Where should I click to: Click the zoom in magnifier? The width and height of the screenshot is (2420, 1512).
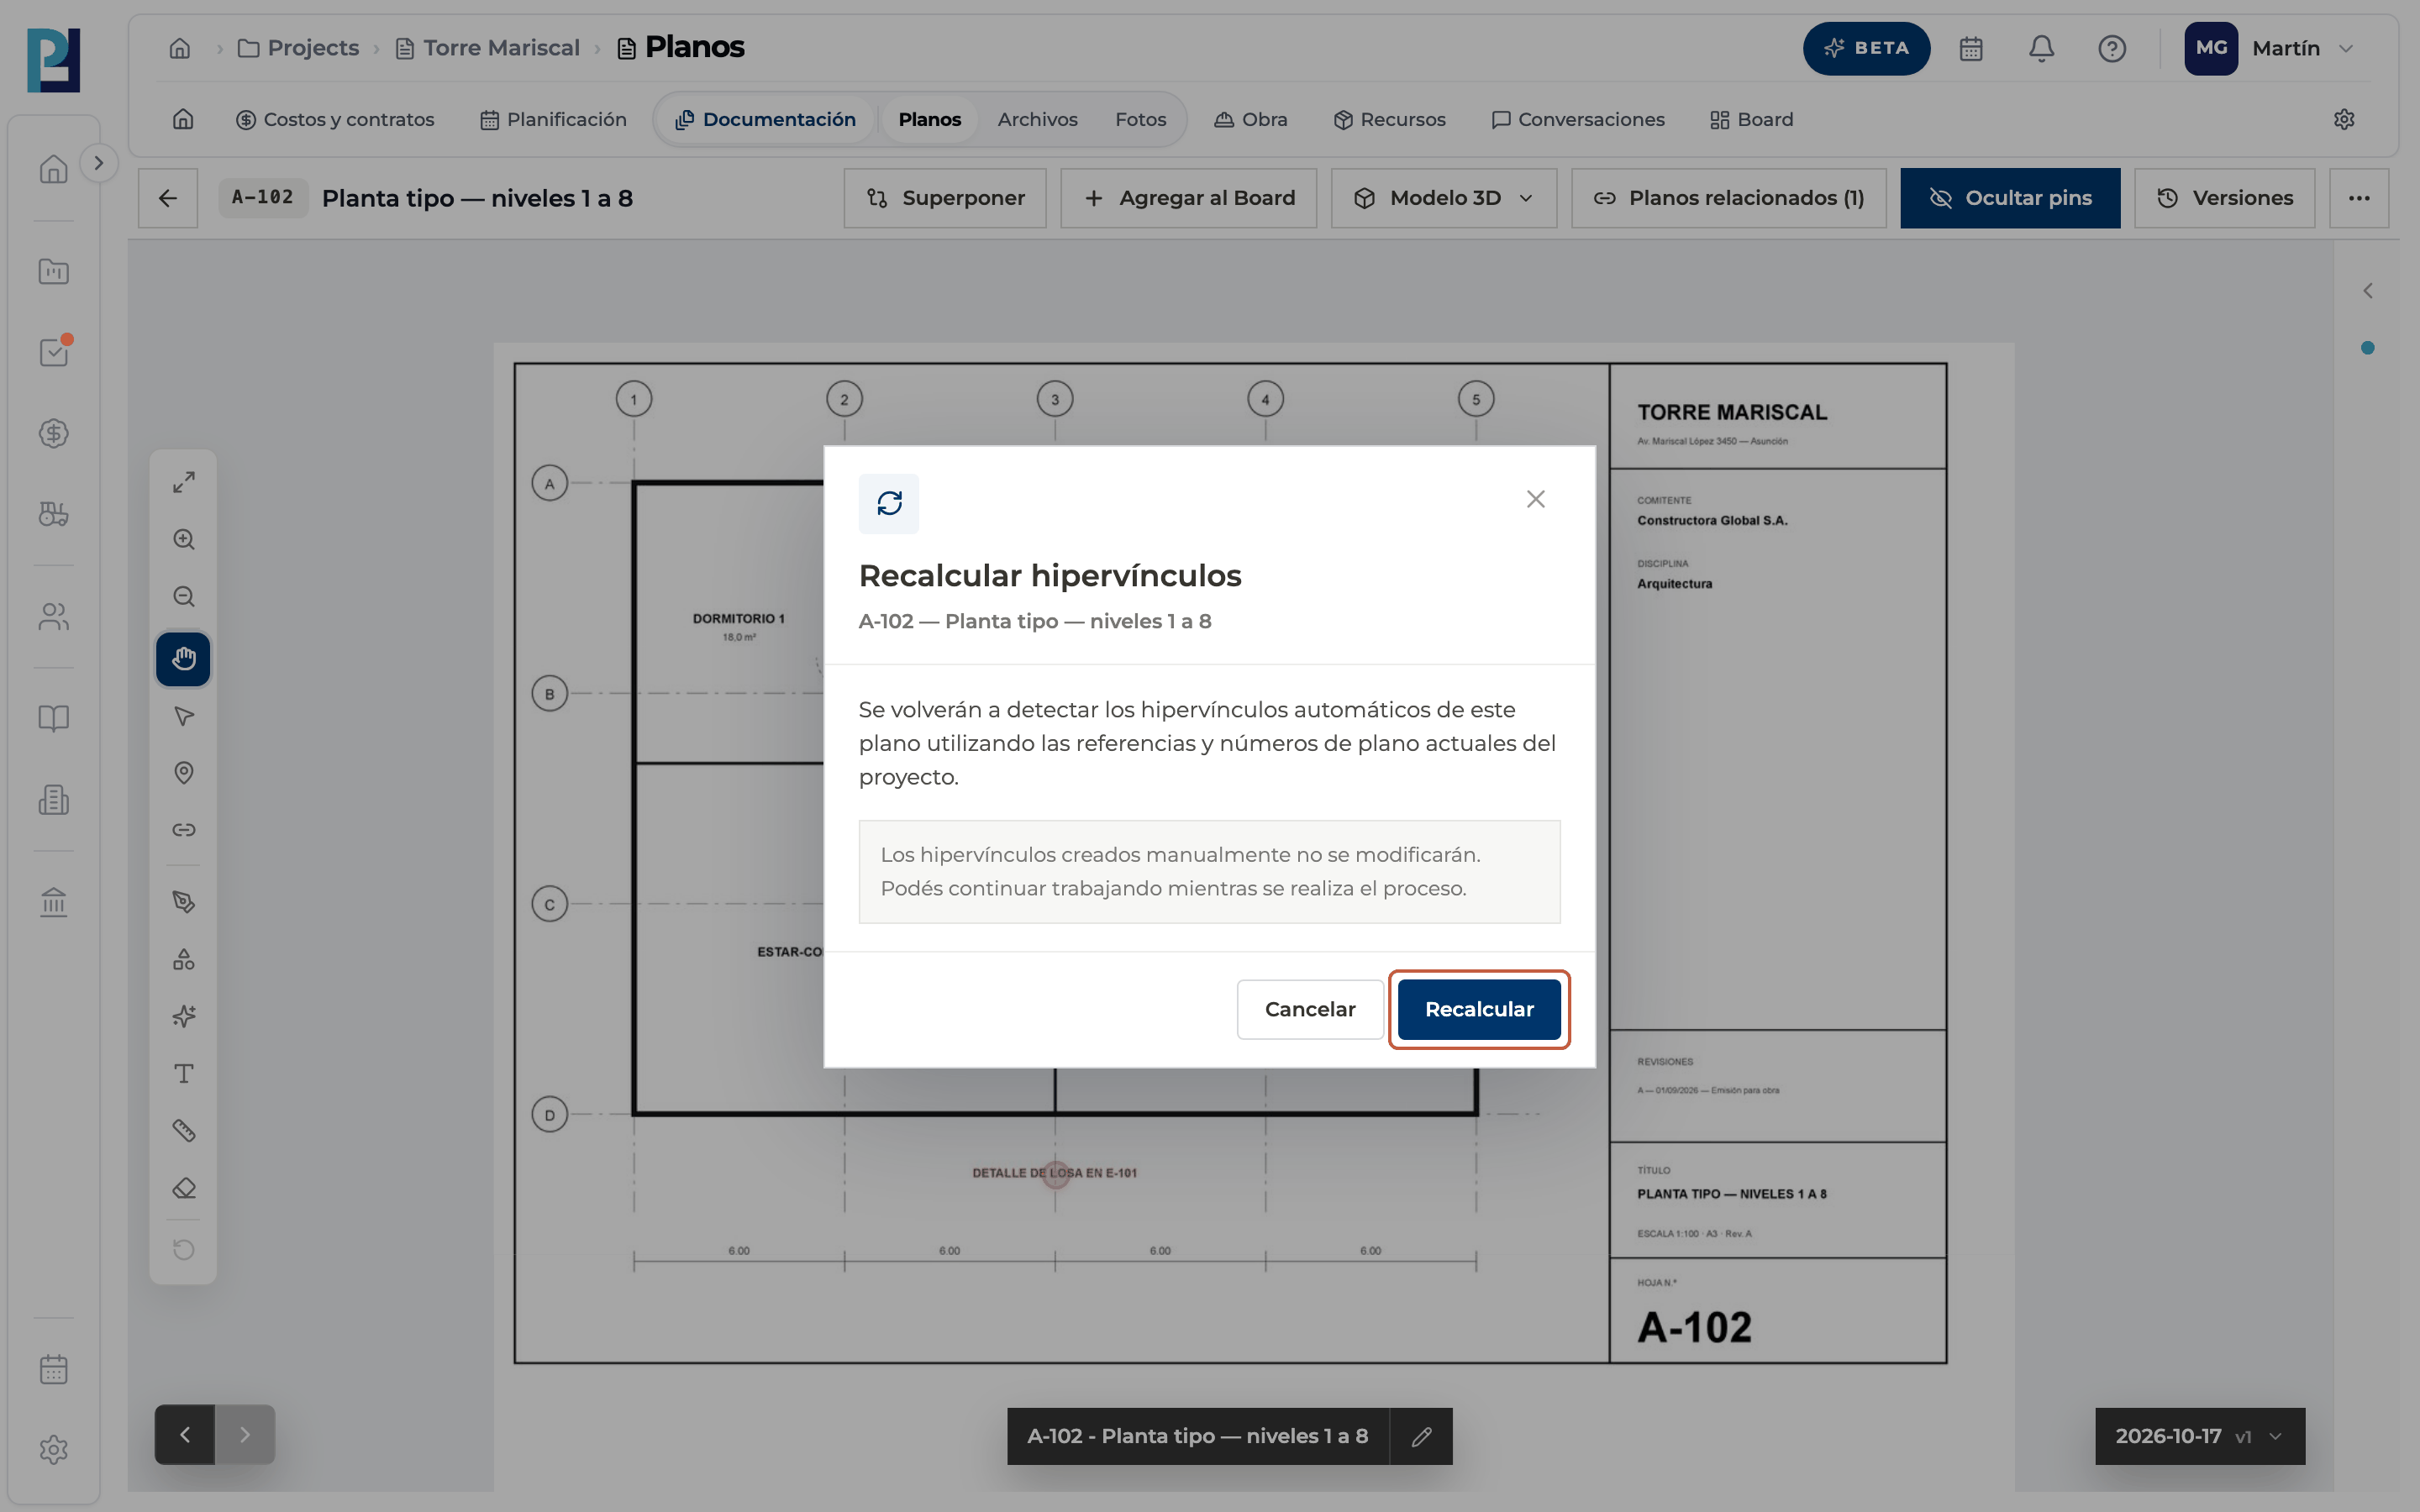183,540
